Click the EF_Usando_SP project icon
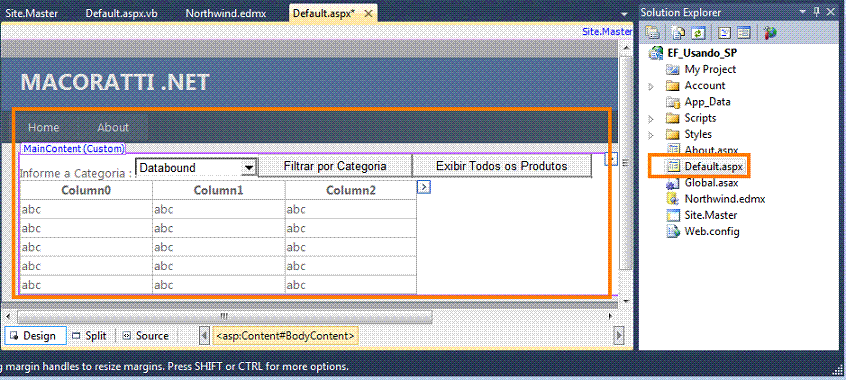Viewport: 846px width, 380px height. click(x=656, y=53)
